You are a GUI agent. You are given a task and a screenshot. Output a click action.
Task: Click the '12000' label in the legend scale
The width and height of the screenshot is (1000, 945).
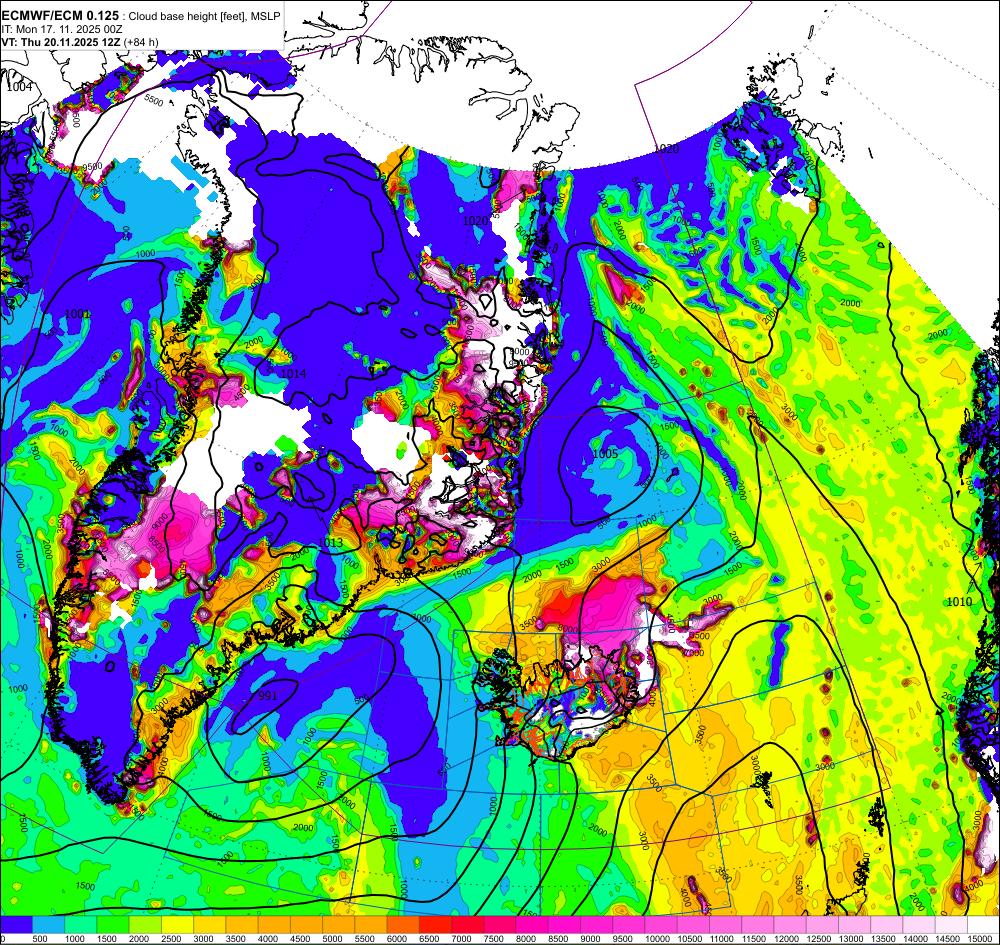[786, 938]
